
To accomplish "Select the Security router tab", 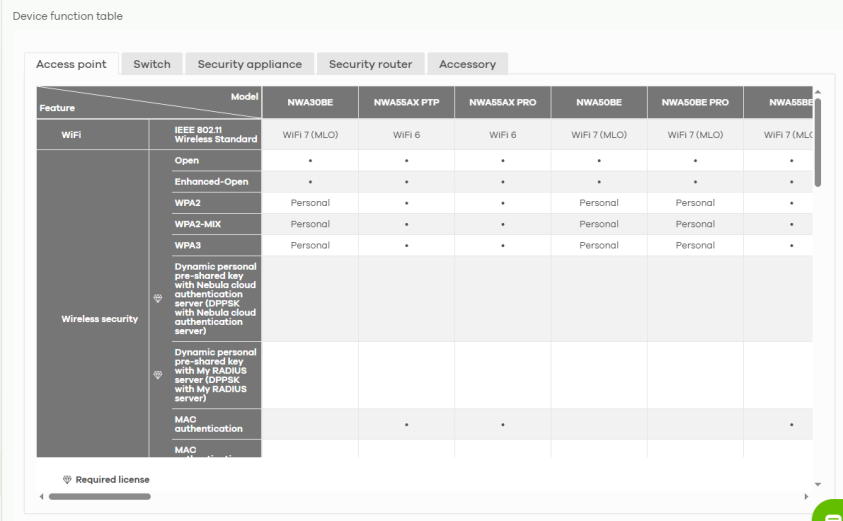I will (370, 64).
